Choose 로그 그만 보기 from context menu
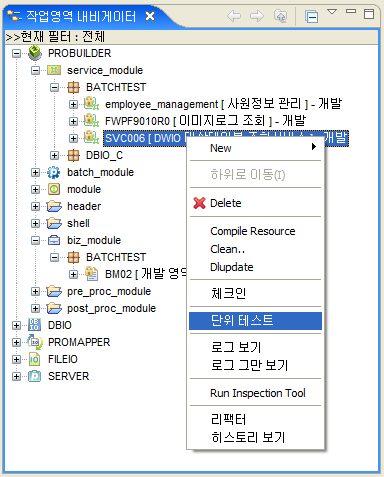The height and width of the screenshot is (477, 384). tap(255, 365)
